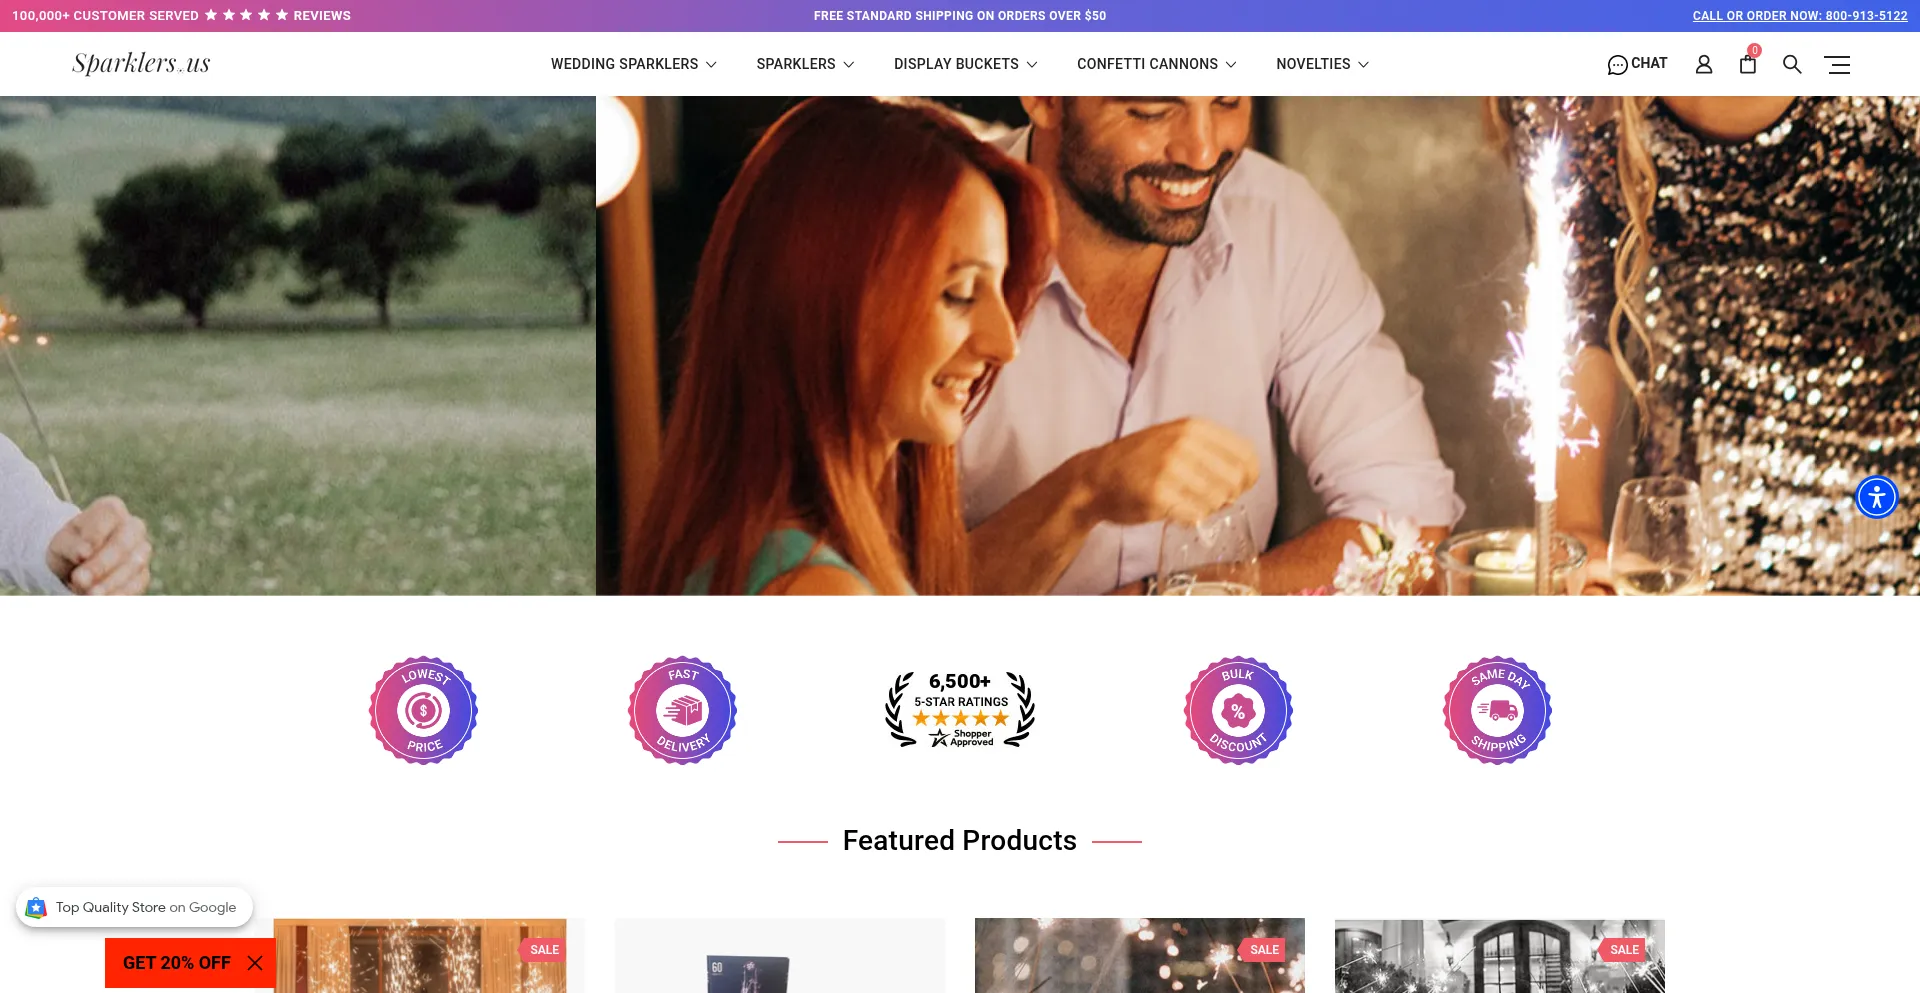Click the Sparklers.us logo
Screen dimensions: 1920x993
[141, 64]
